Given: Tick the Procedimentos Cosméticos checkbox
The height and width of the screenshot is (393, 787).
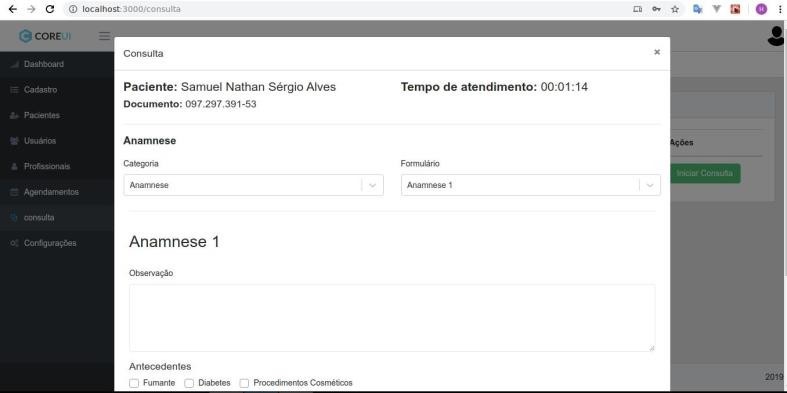Looking at the screenshot, I should click(244, 383).
